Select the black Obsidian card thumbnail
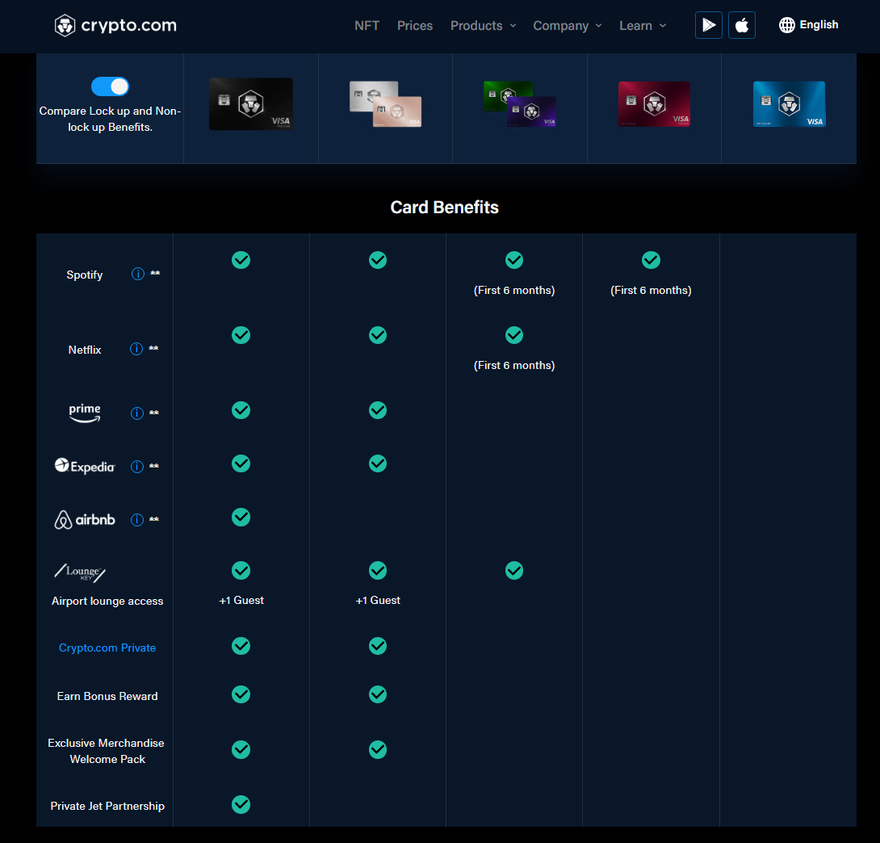Viewport: 880px width, 843px height. pyautogui.click(x=250, y=104)
